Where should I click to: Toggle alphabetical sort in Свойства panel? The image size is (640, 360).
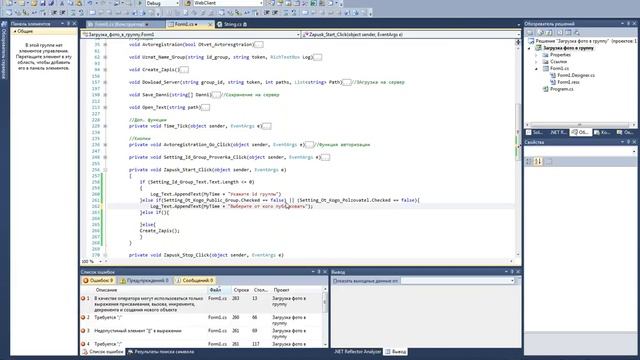[x=538, y=162]
